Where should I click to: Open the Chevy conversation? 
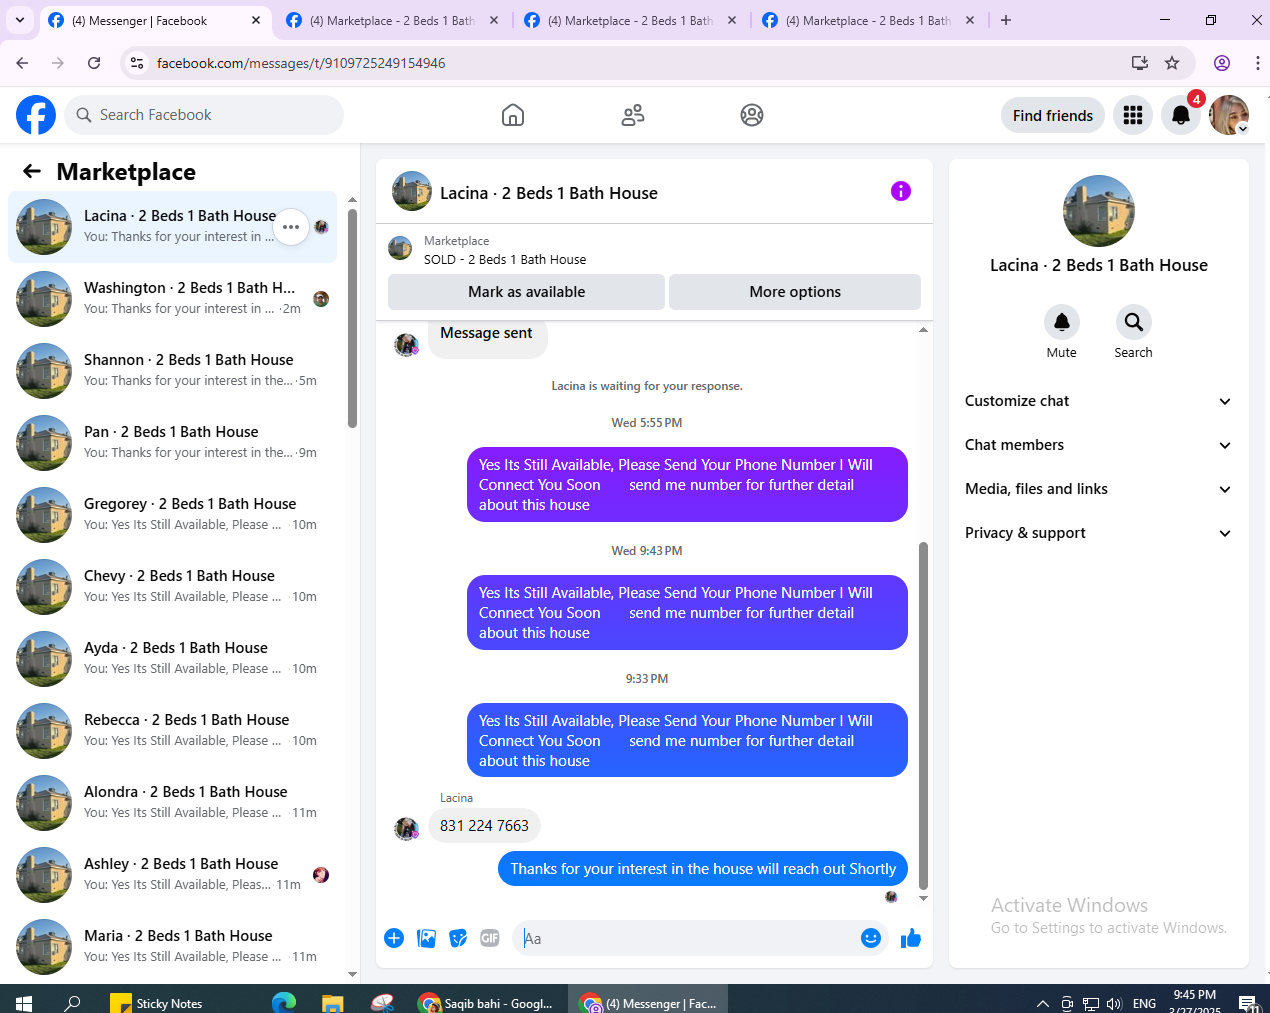point(173,587)
